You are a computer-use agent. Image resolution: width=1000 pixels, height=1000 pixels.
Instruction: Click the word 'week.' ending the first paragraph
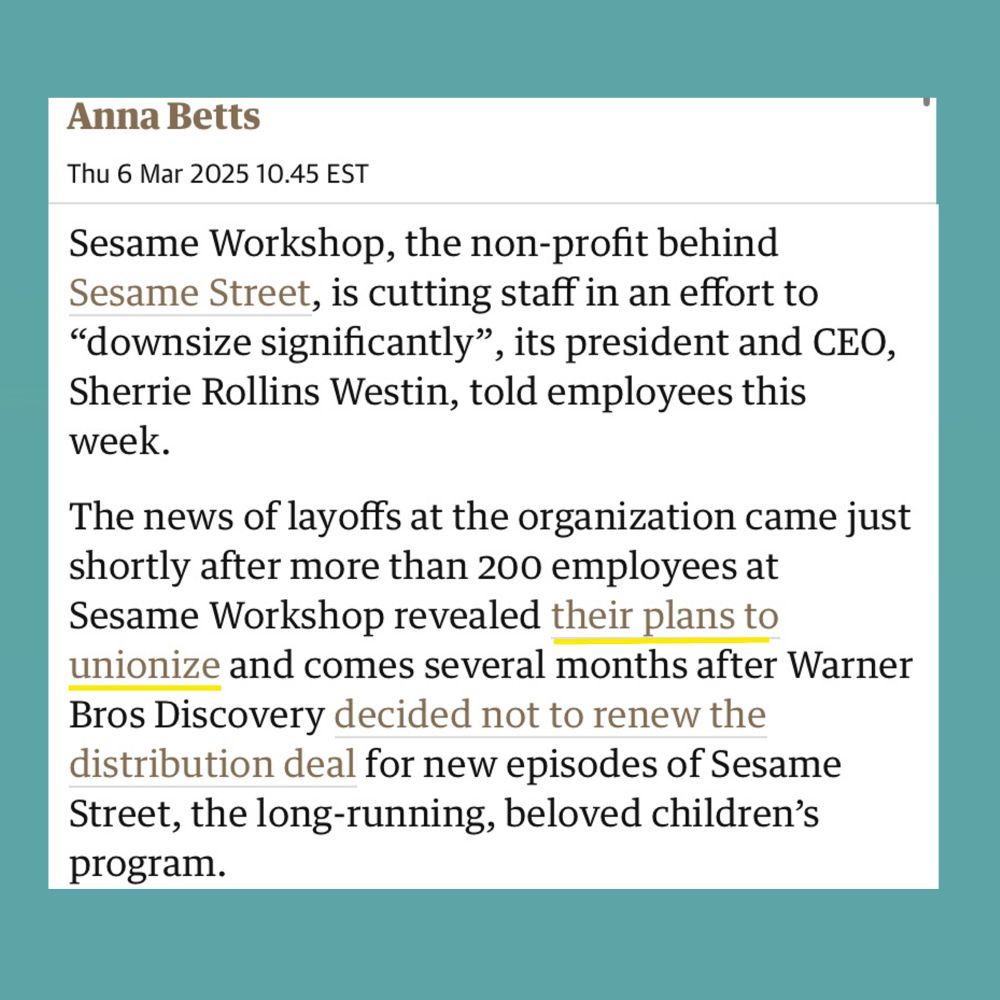120,442
